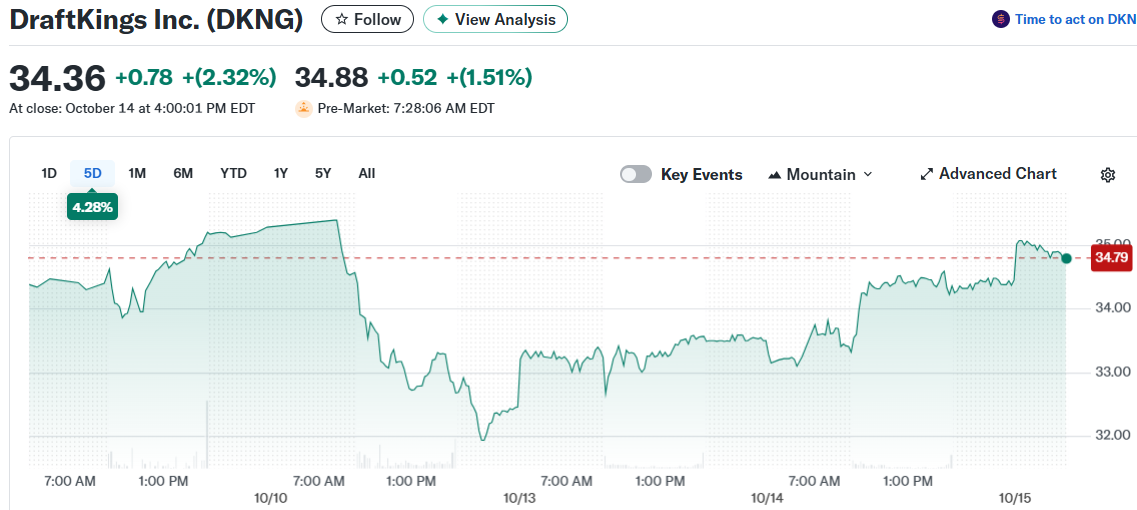The width and height of the screenshot is (1137, 510).
Task: Click the sparkle icon in View Analysis
Action: (443, 19)
